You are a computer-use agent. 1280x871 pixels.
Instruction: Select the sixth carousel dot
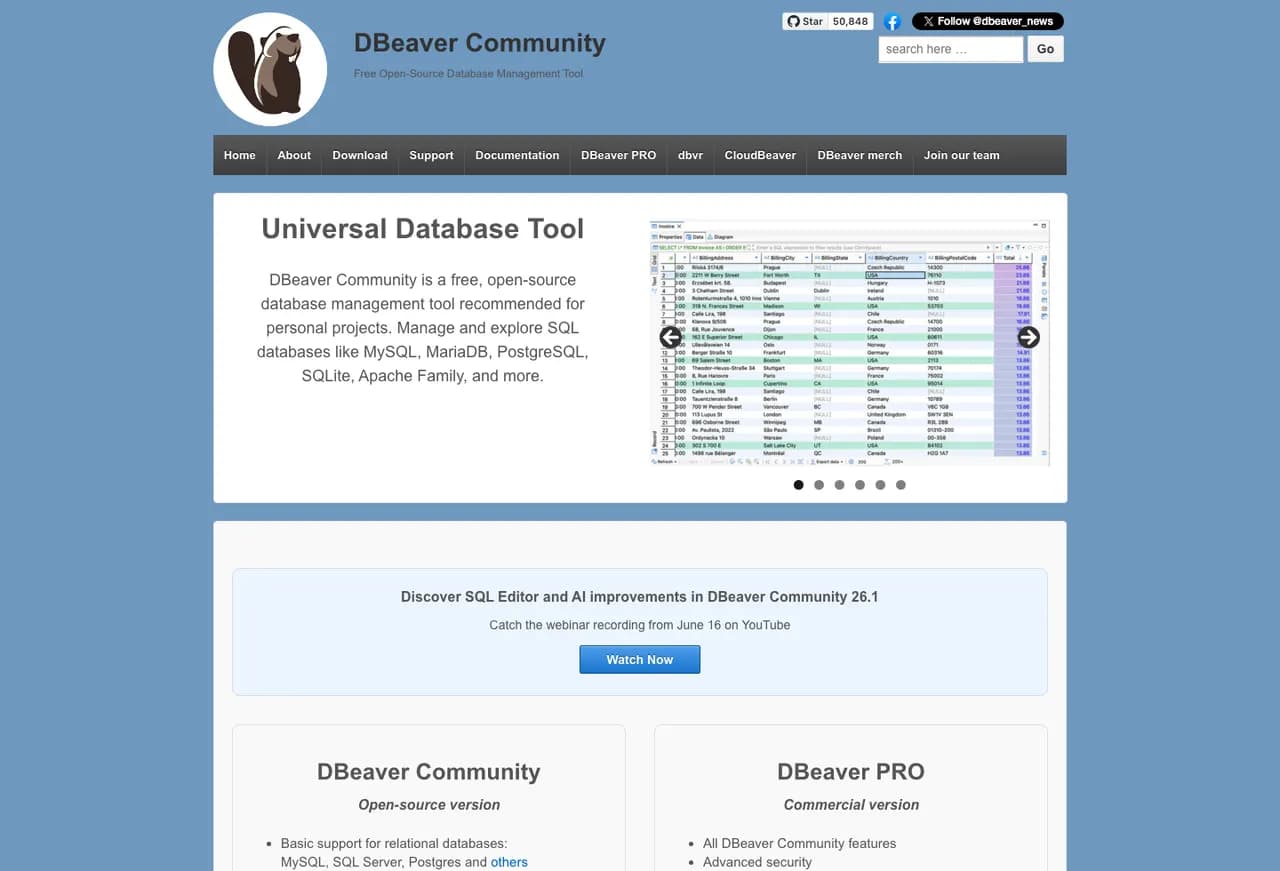point(901,485)
